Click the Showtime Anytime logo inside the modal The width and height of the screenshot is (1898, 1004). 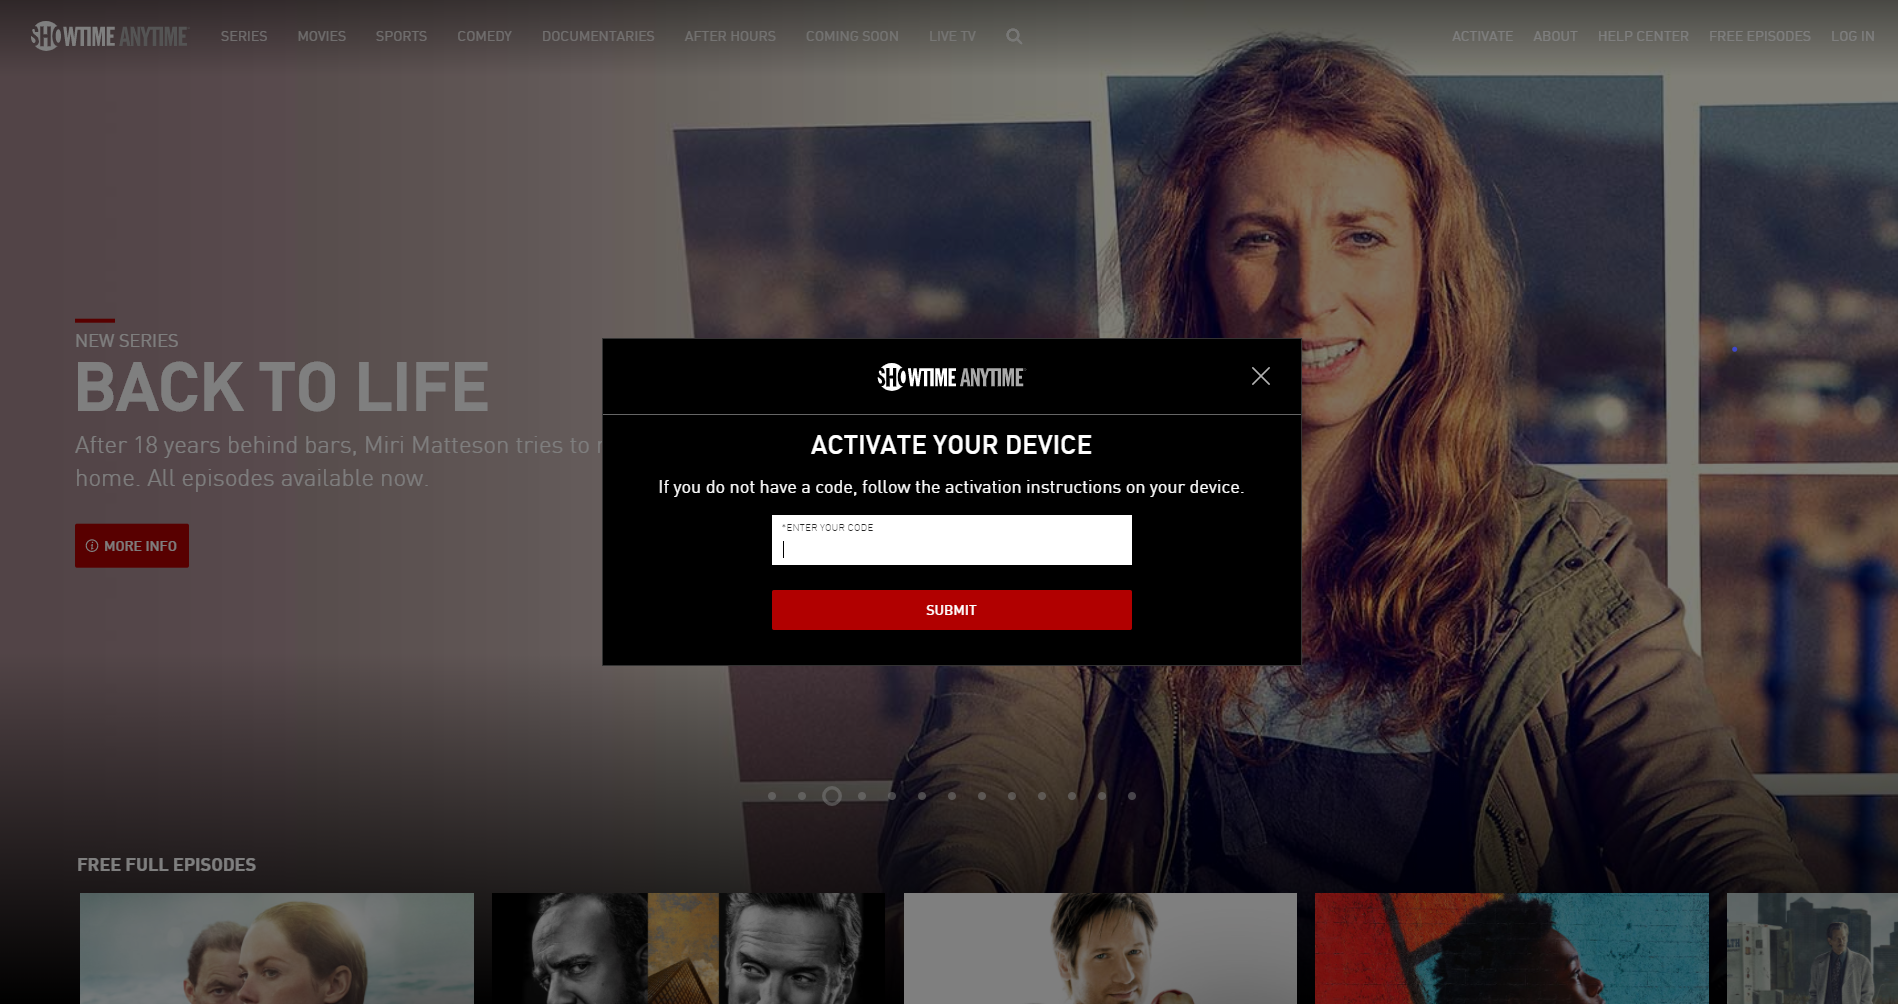(x=950, y=377)
